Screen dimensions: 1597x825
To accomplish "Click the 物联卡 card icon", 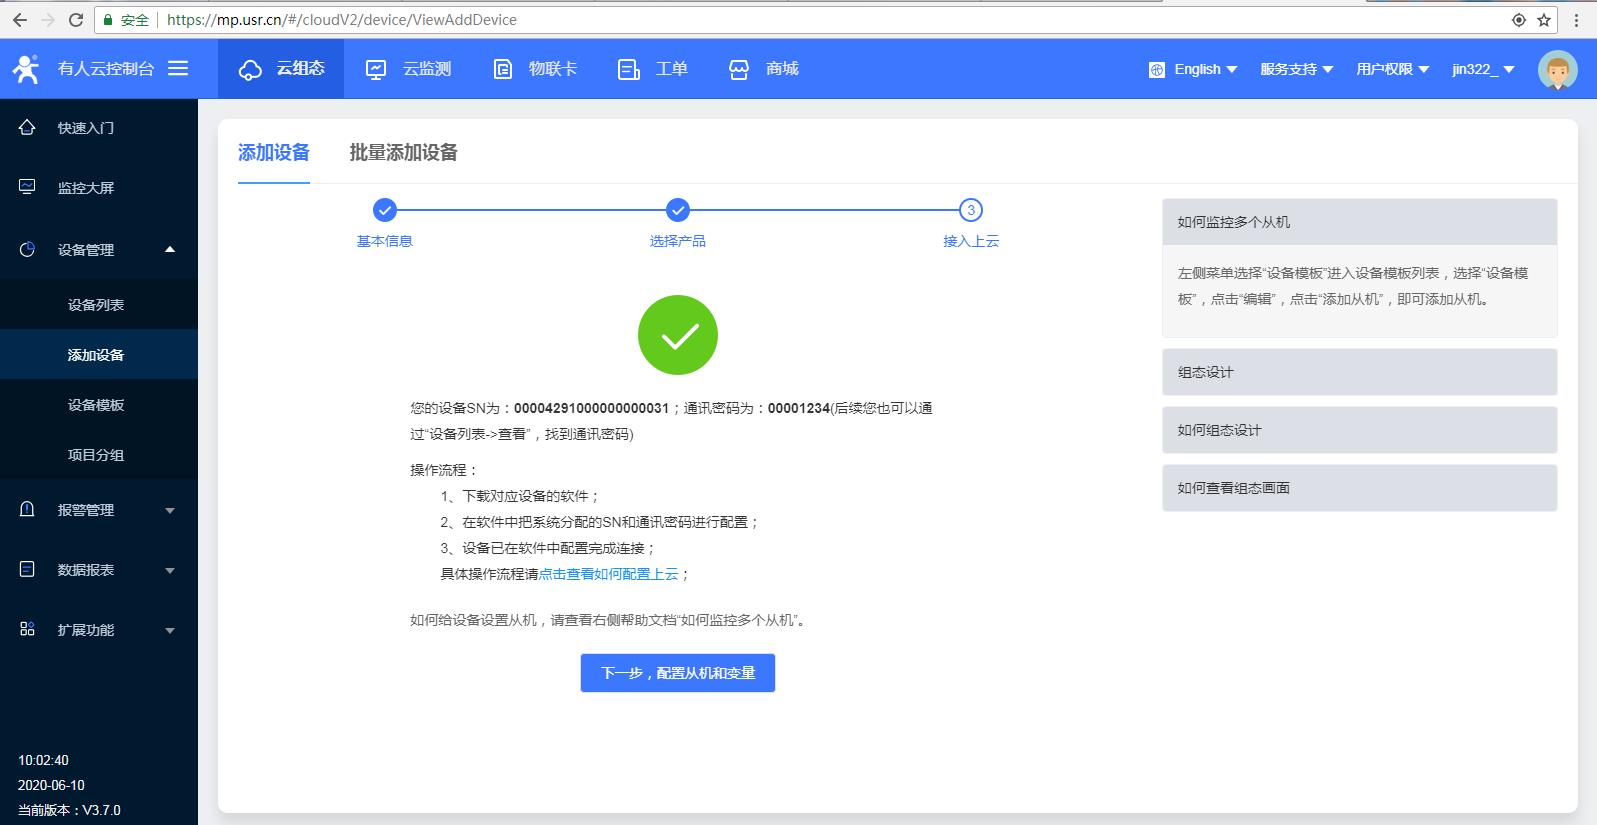I will pos(503,69).
